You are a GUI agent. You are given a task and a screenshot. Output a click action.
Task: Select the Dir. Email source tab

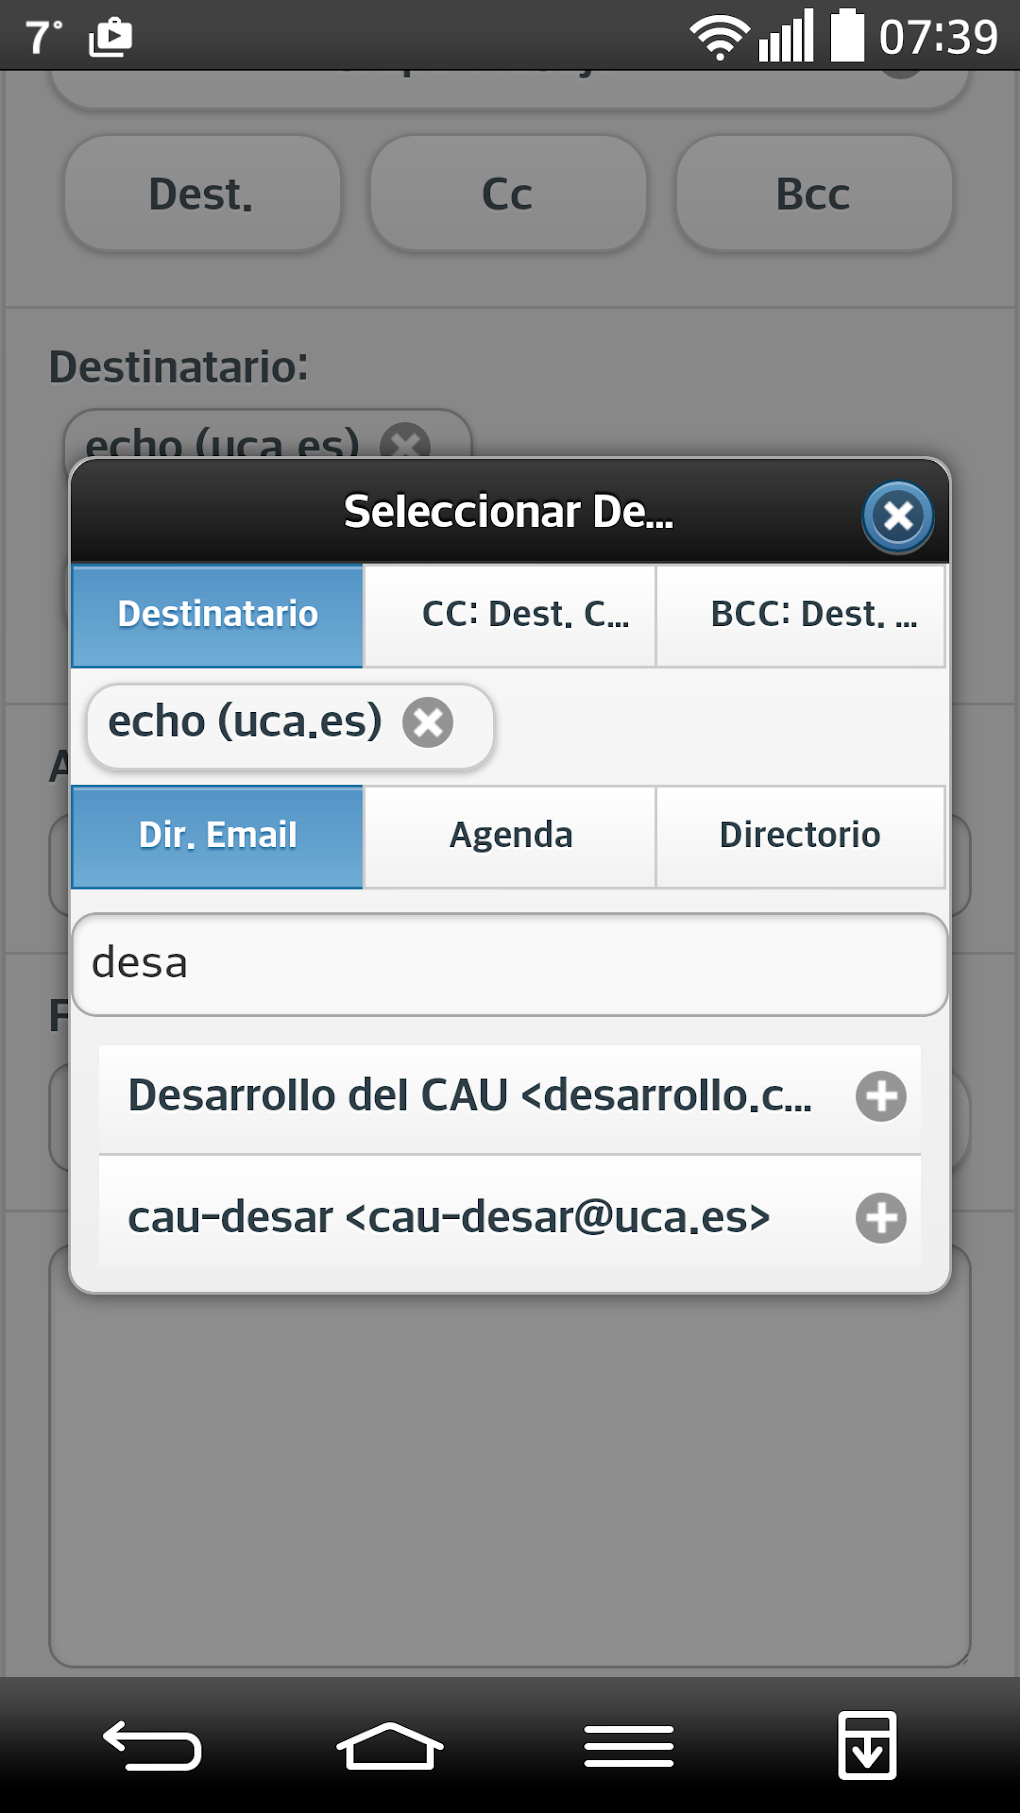click(x=217, y=836)
